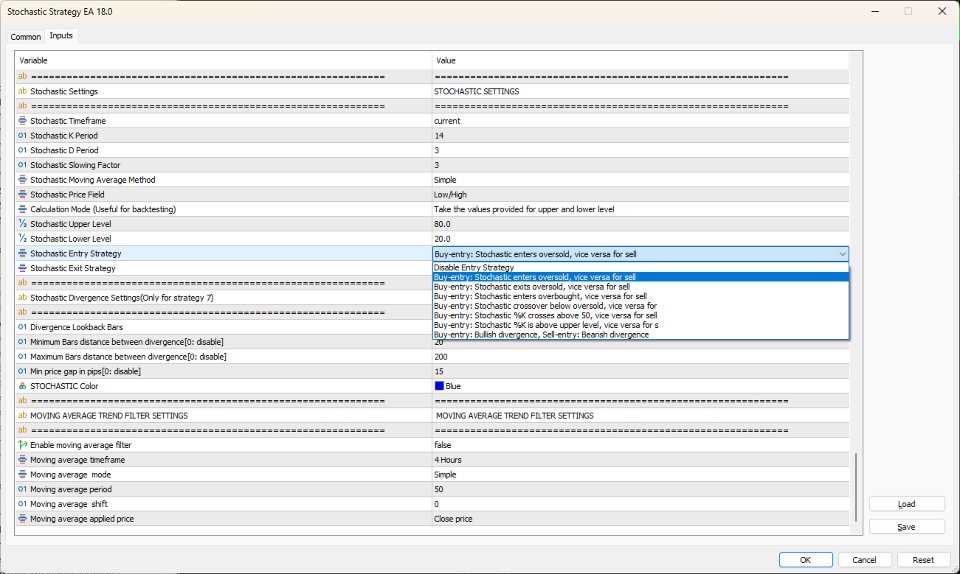Click the enum icon beside Stochastic Price Field

click(23, 194)
